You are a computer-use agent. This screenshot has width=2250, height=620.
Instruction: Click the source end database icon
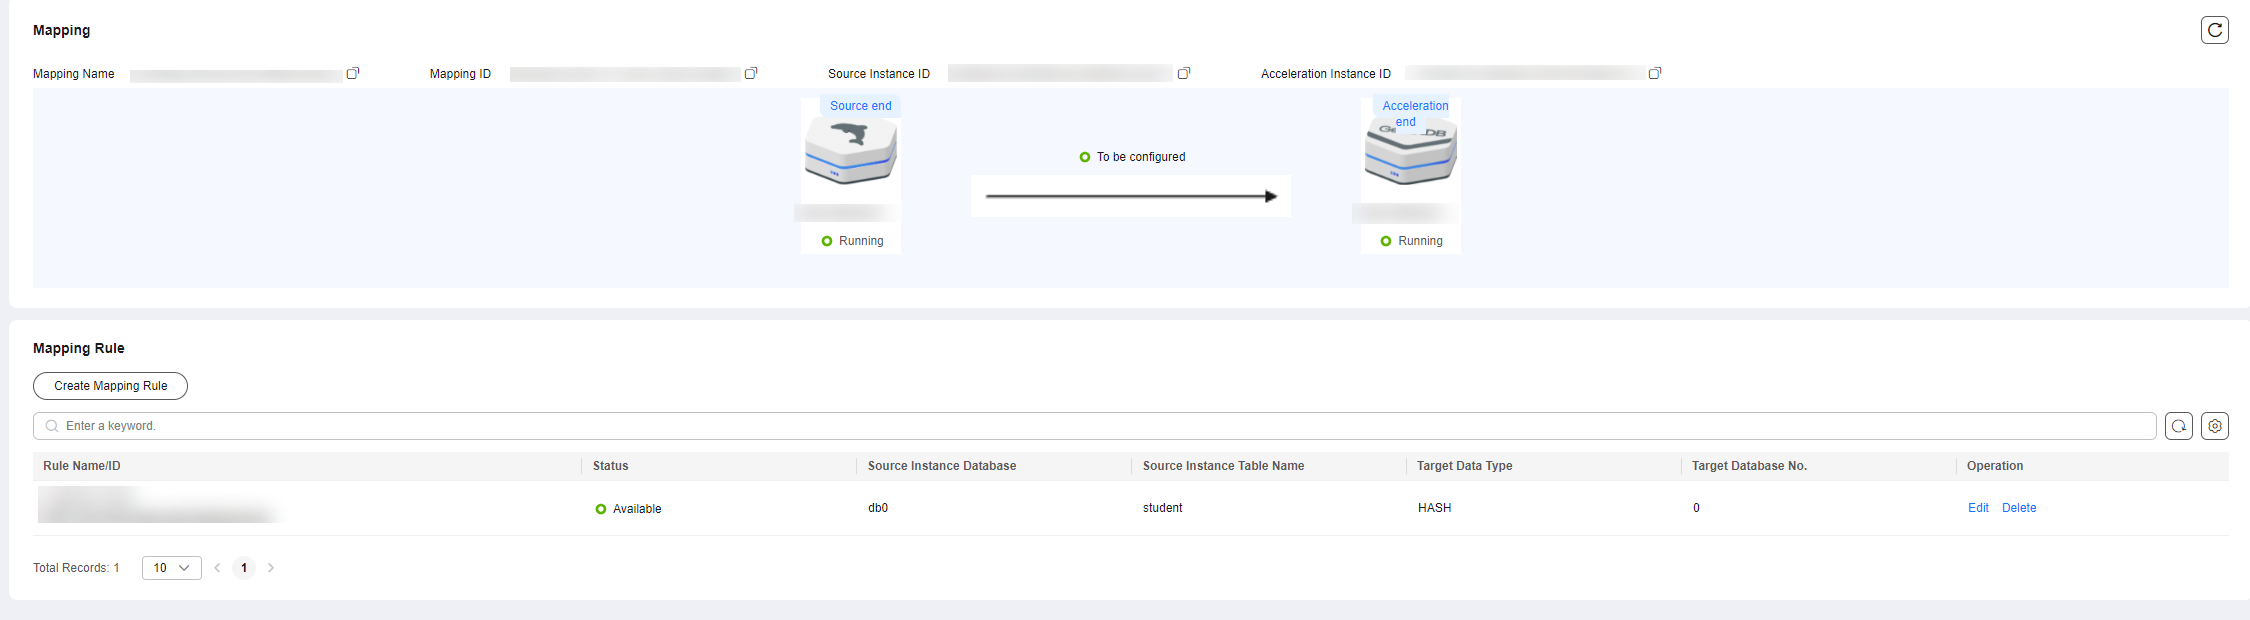[x=850, y=152]
